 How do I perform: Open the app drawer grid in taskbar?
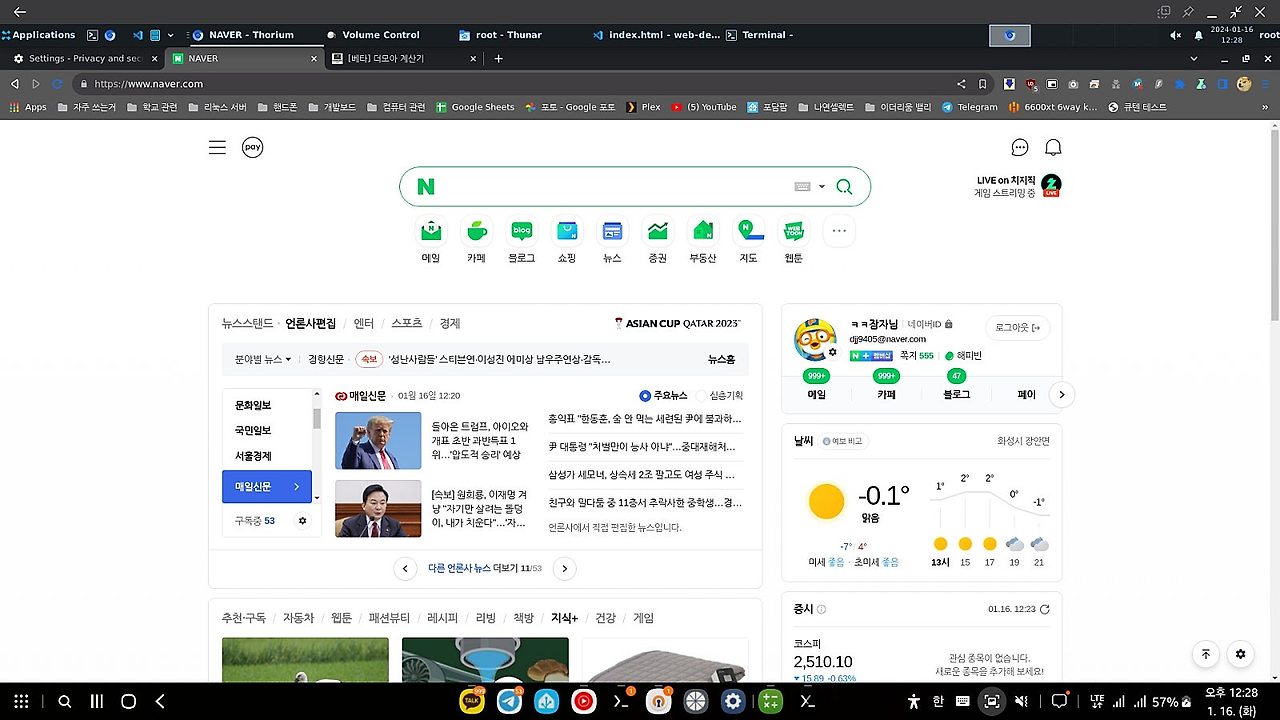pyautogui.click(x=21, y=702)
